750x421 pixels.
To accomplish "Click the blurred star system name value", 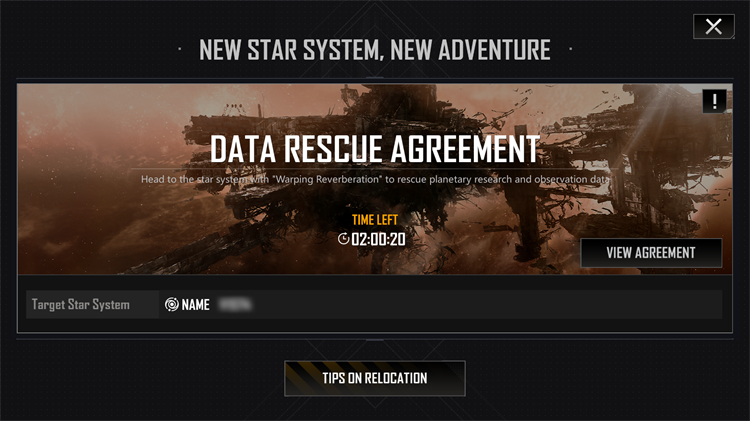I will click(x=234, y=304).
